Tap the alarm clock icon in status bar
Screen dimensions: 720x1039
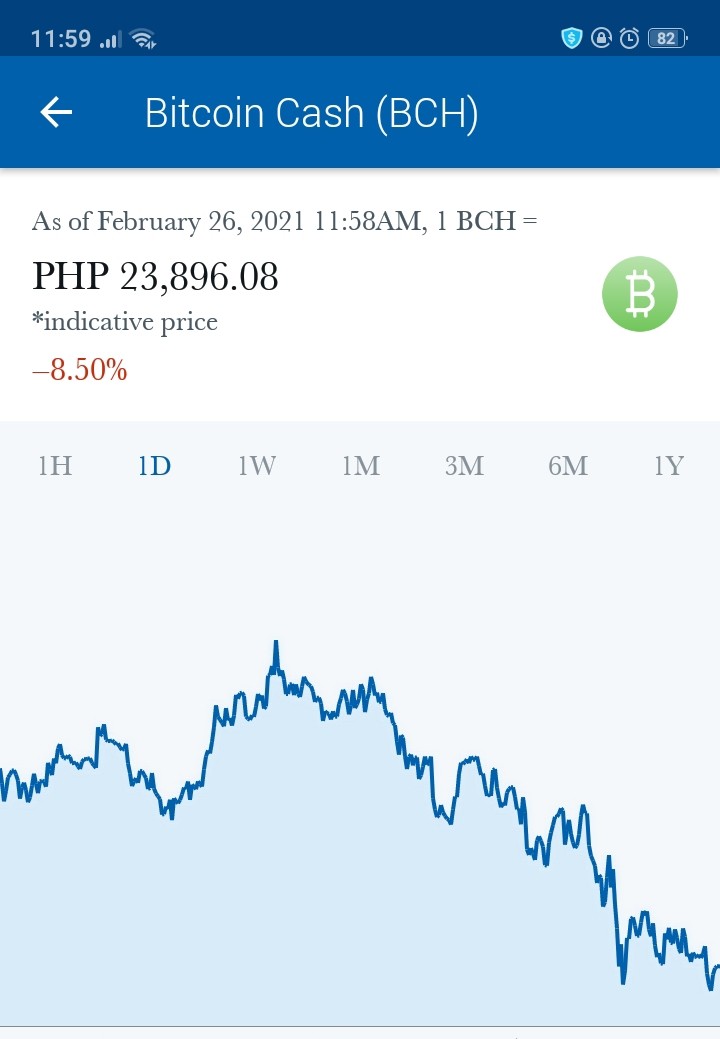pyautogui.click(x=629, y=38)
